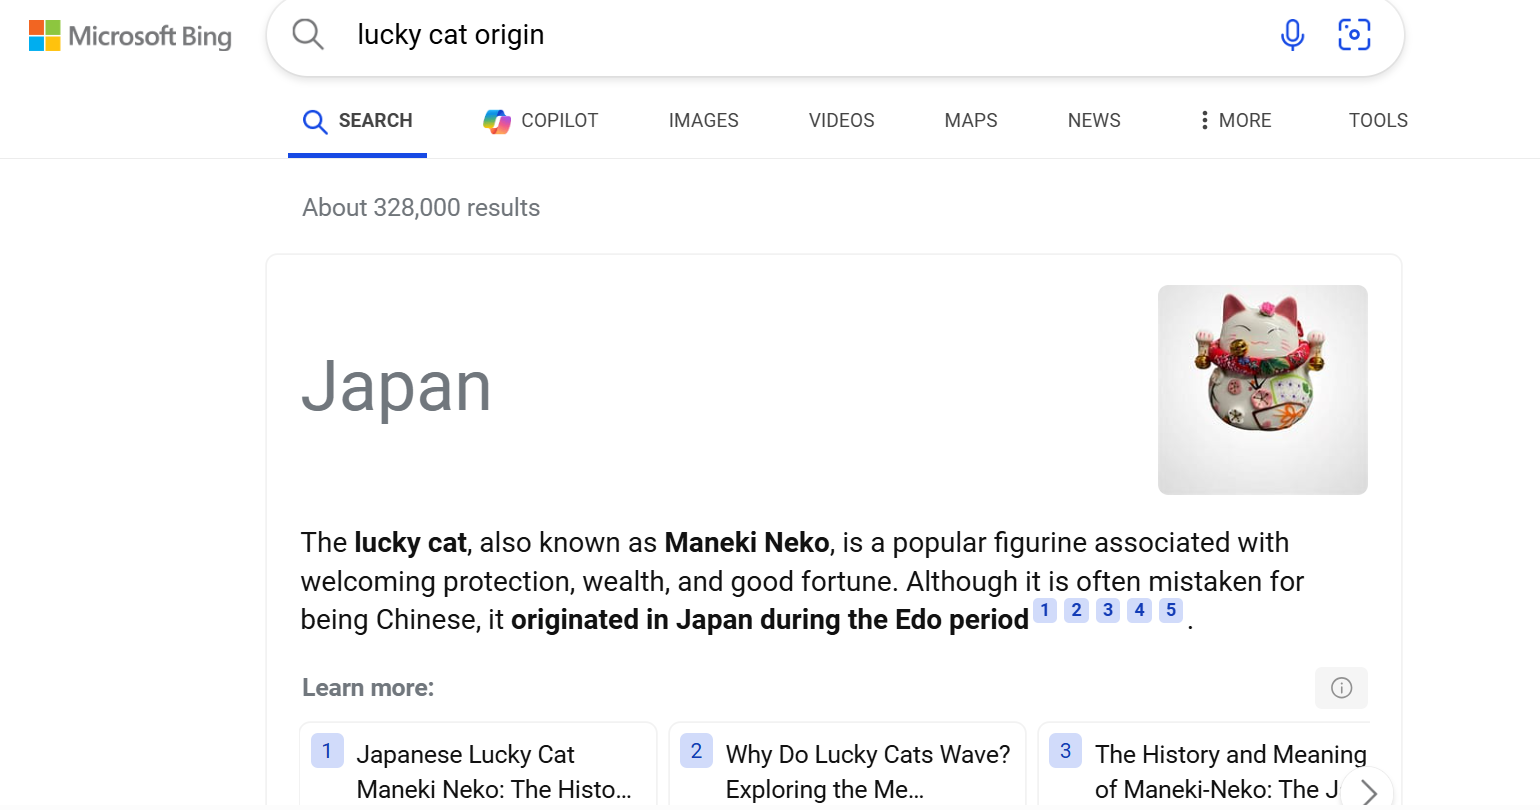Open the News tab
Image resolution: width=1540 pixels, height=810 pixels.
(x=1094, y=121)
